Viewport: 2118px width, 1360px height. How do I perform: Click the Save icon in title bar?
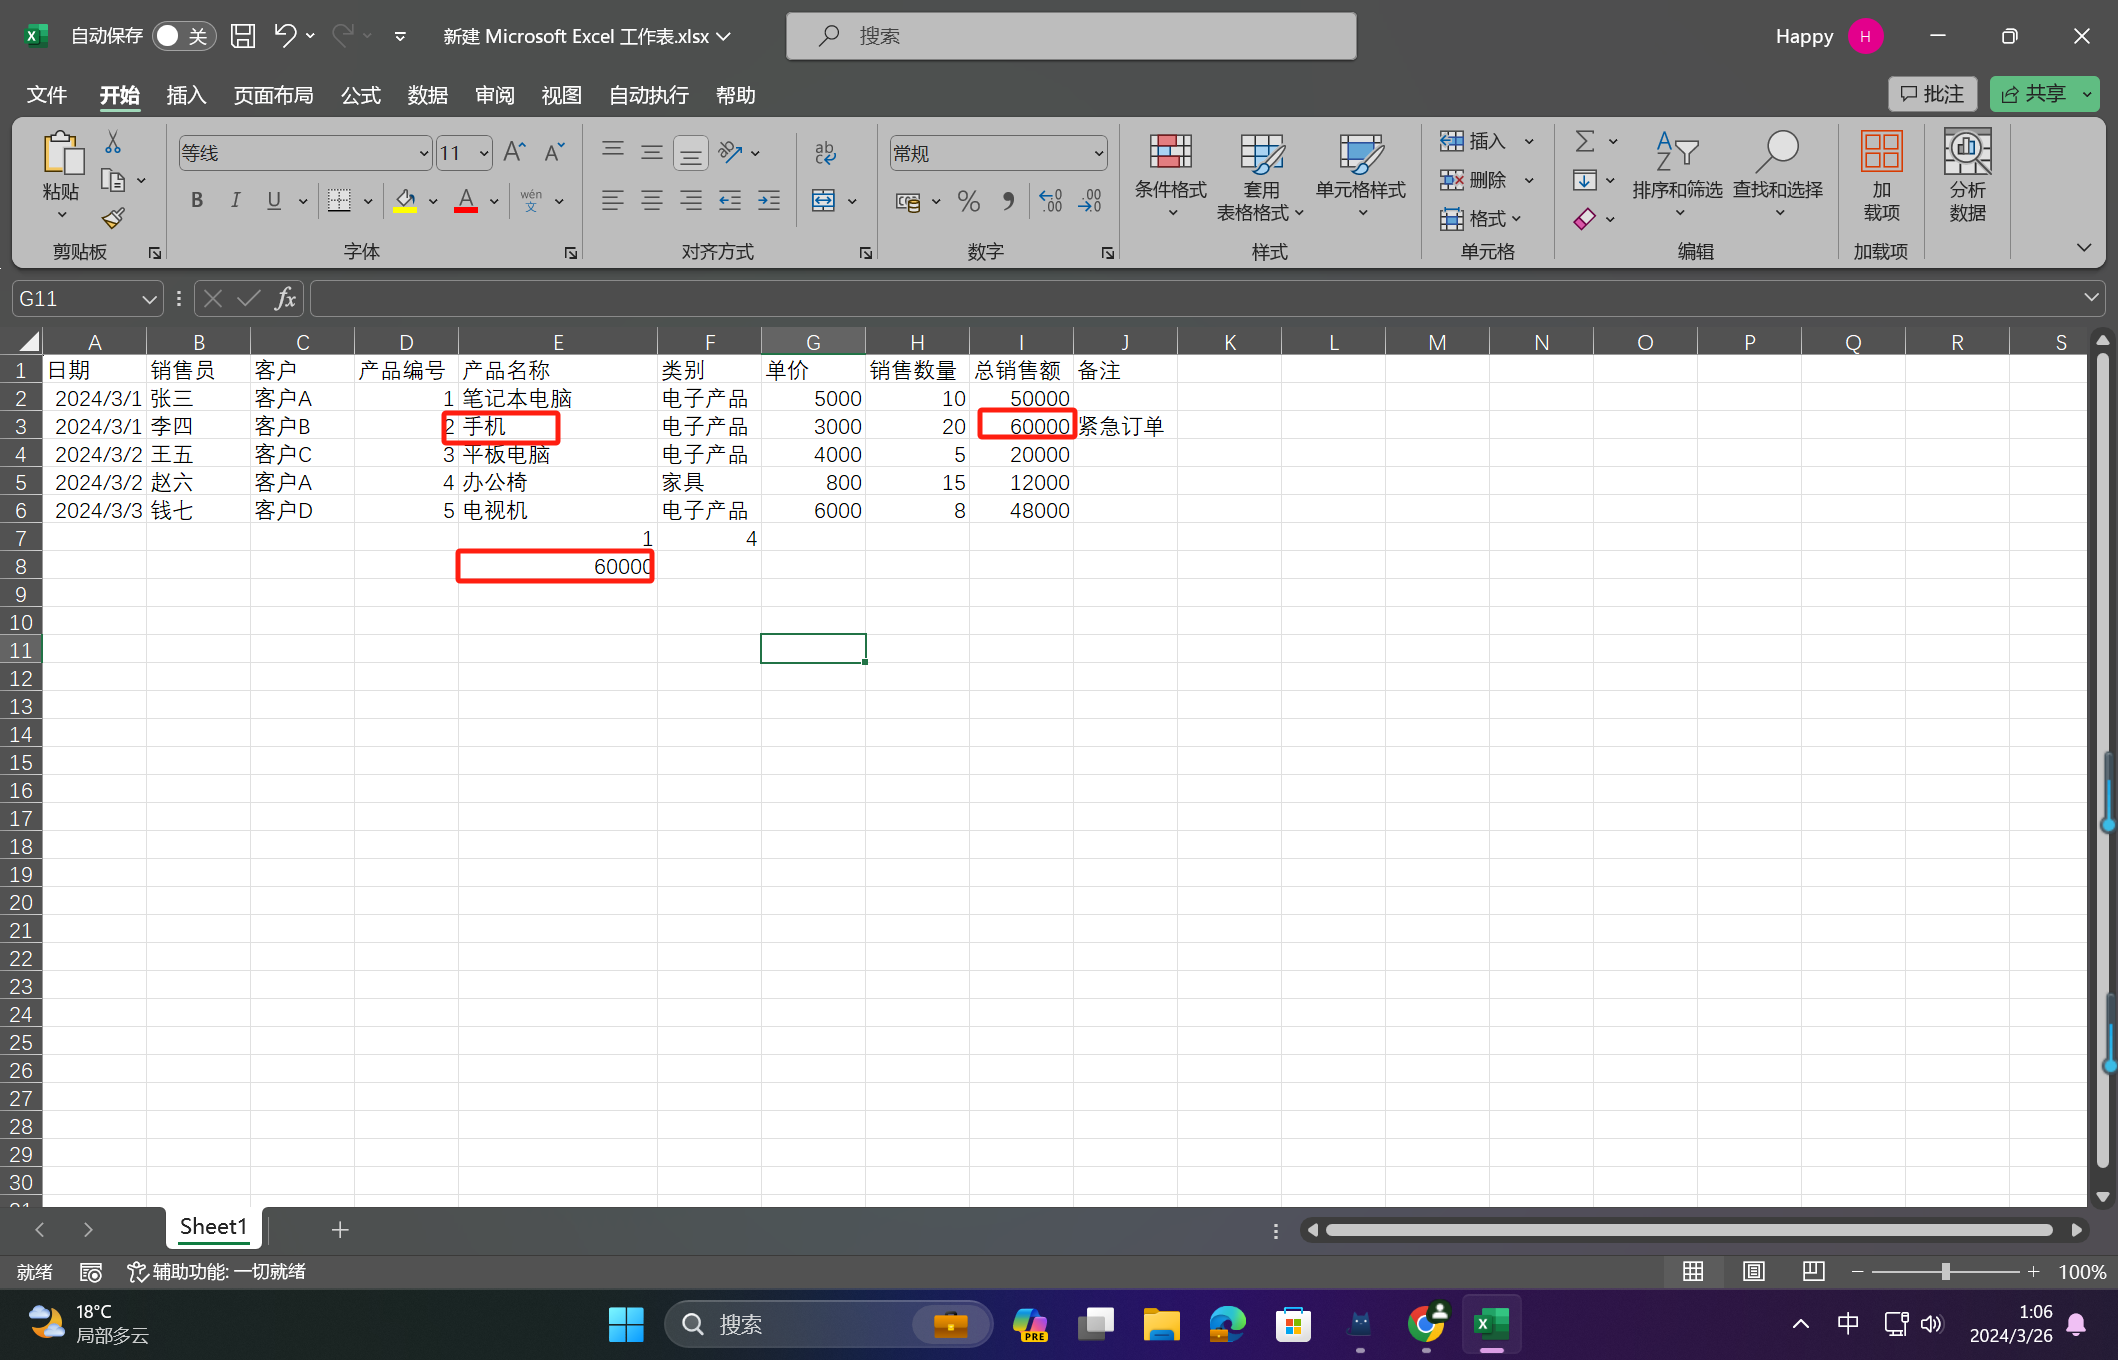pyautogui.click(x=243, y=36)
